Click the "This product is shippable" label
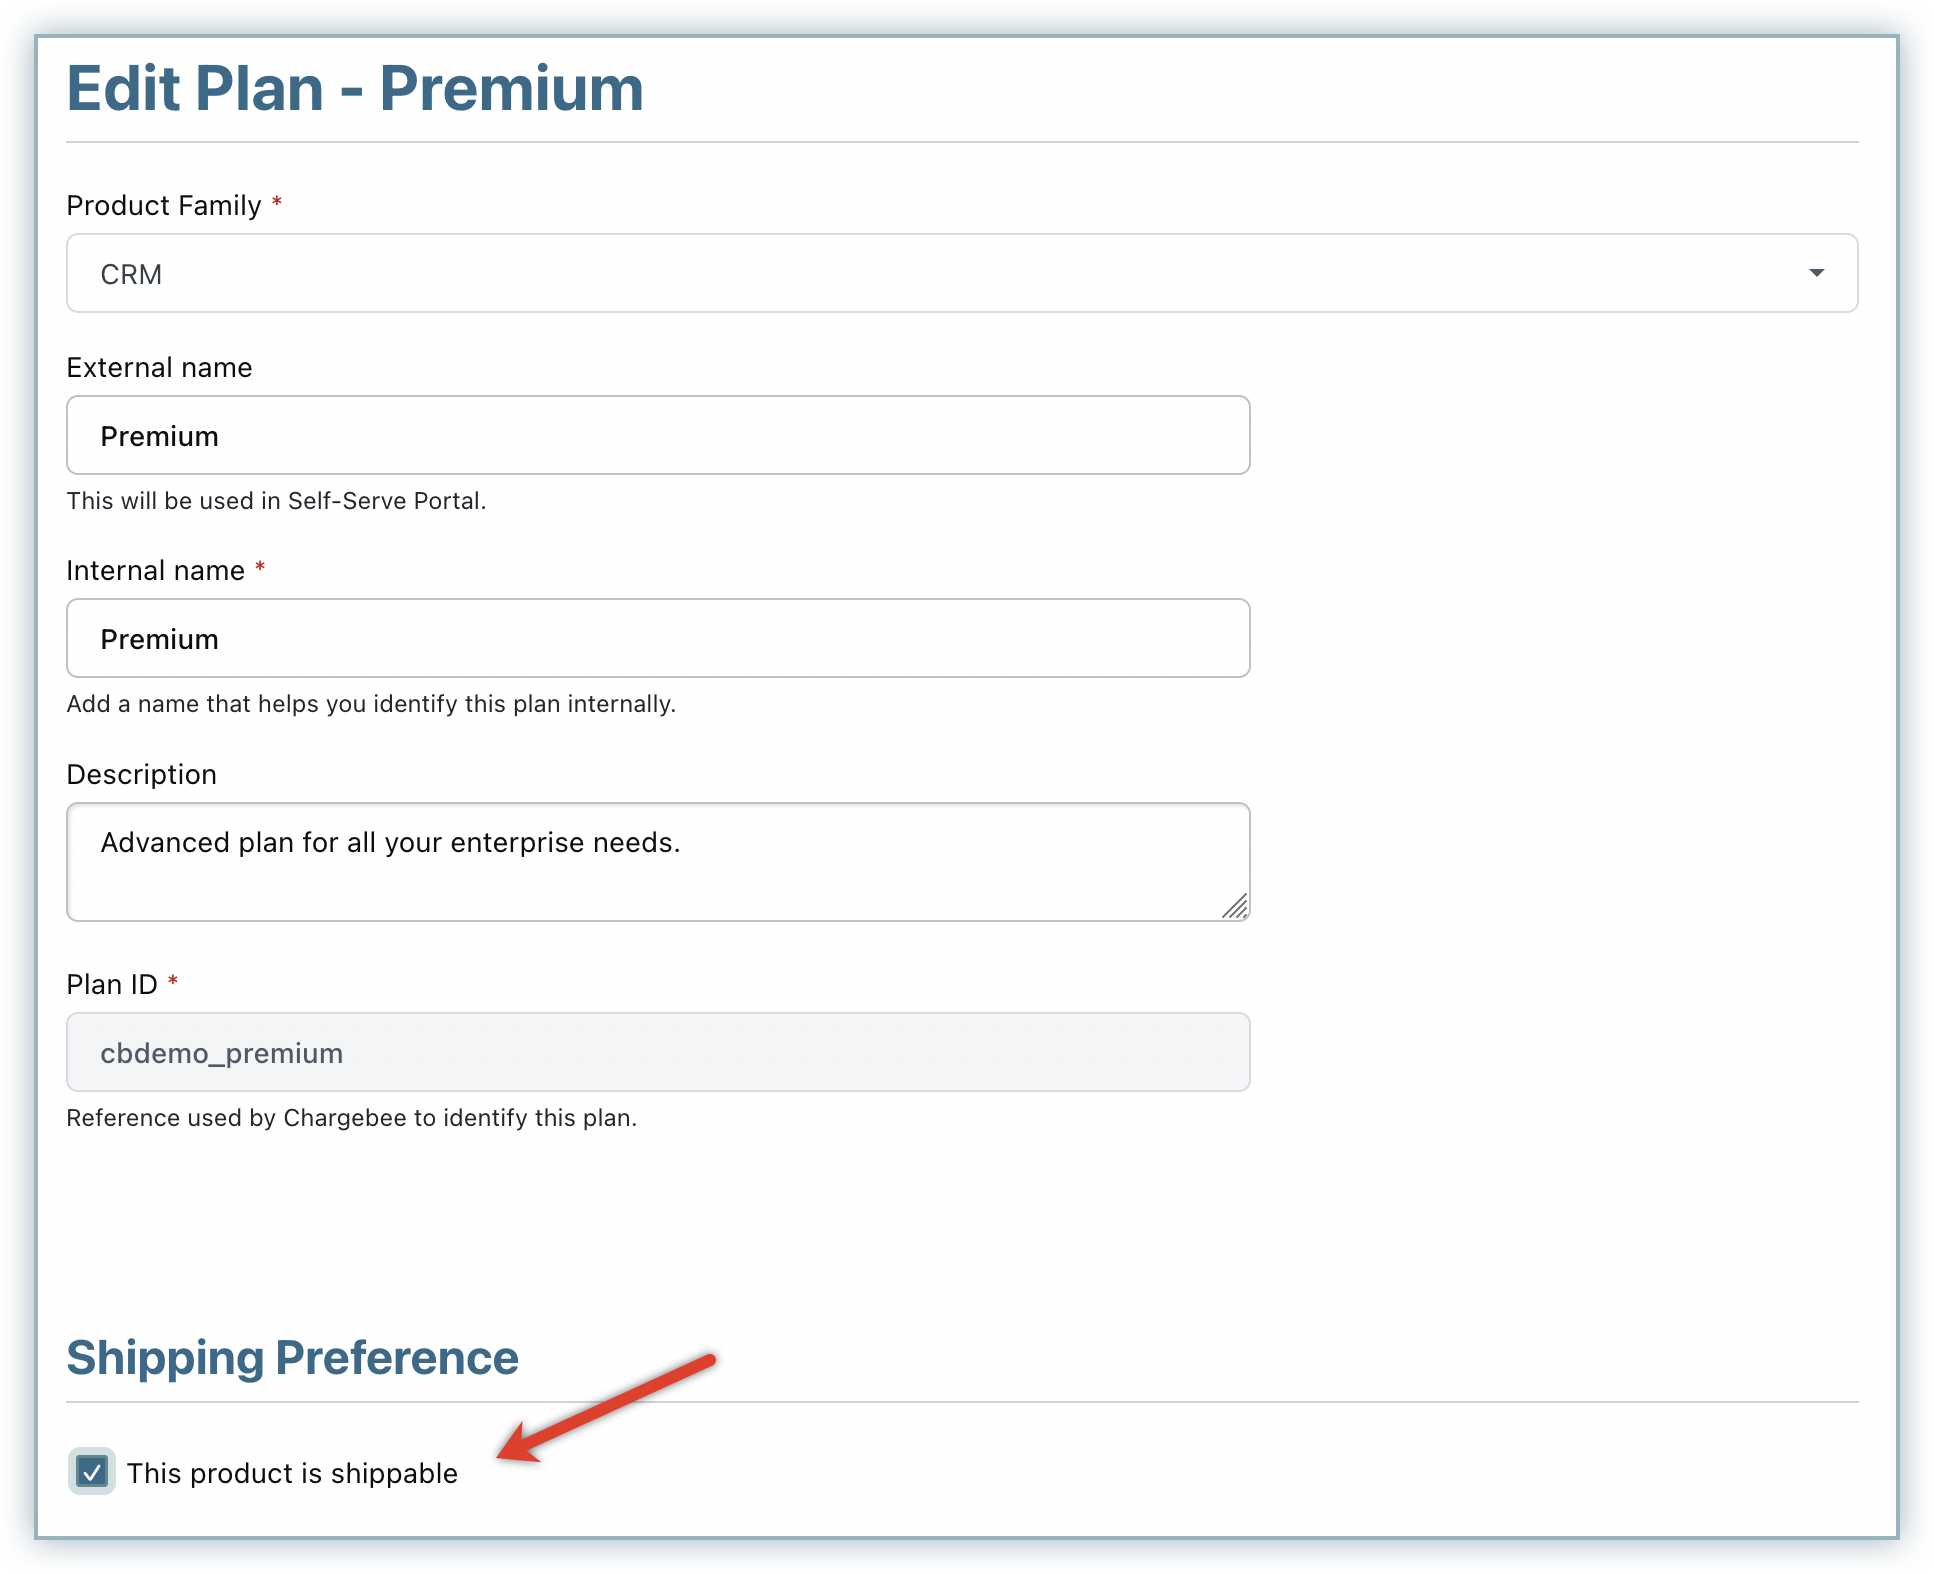 292,1473
